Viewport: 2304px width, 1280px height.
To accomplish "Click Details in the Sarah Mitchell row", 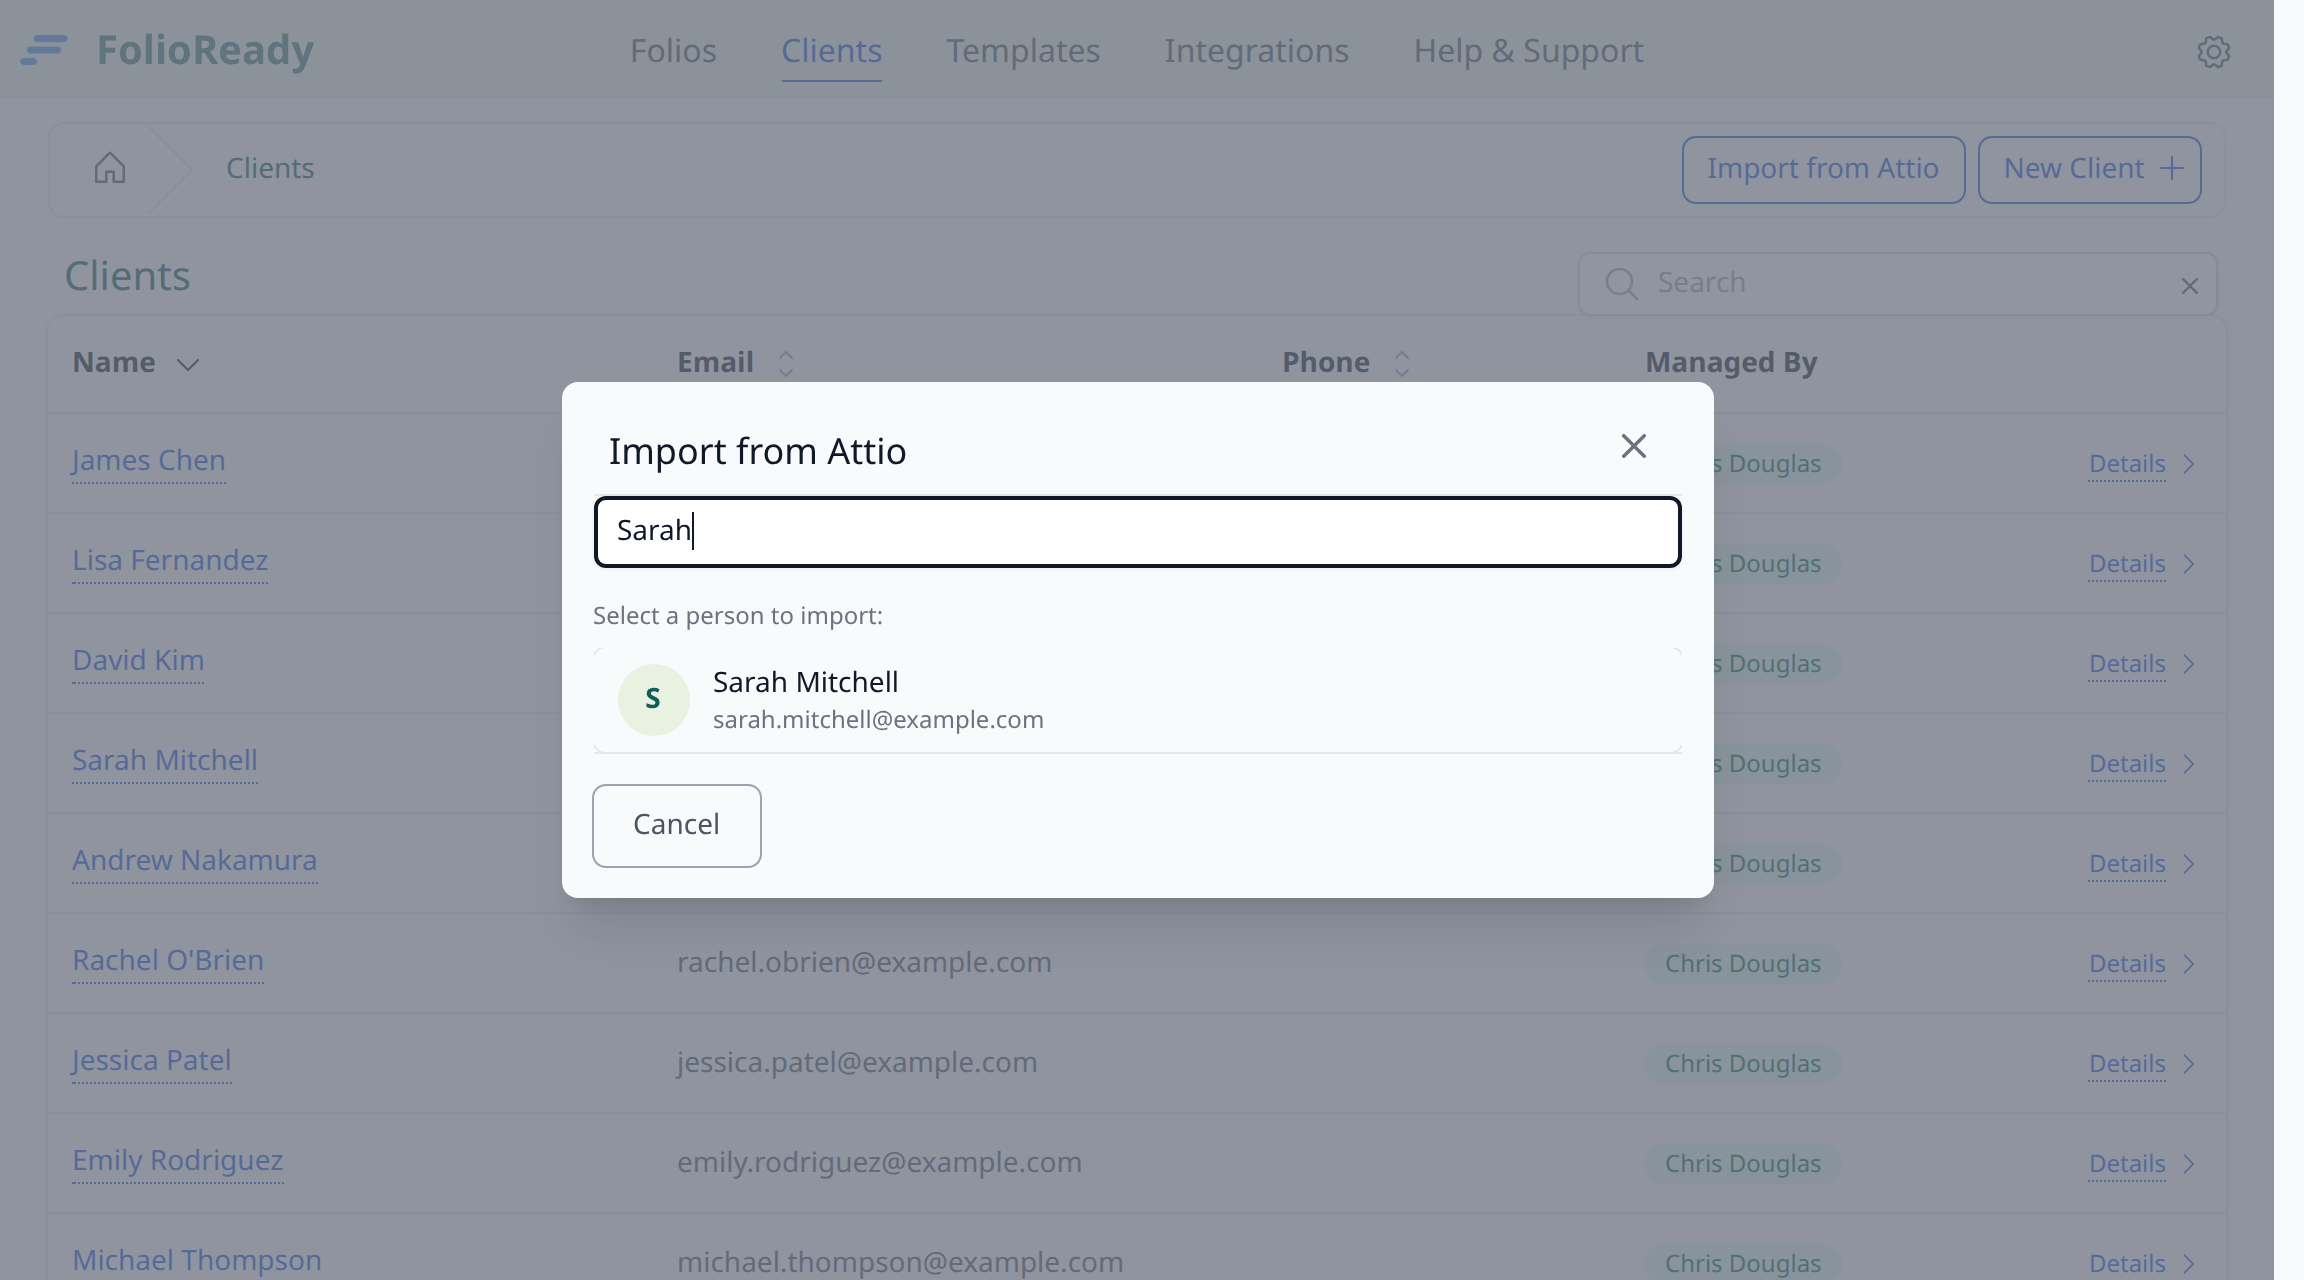I will pyautogui.click(x=2127, y=764).
